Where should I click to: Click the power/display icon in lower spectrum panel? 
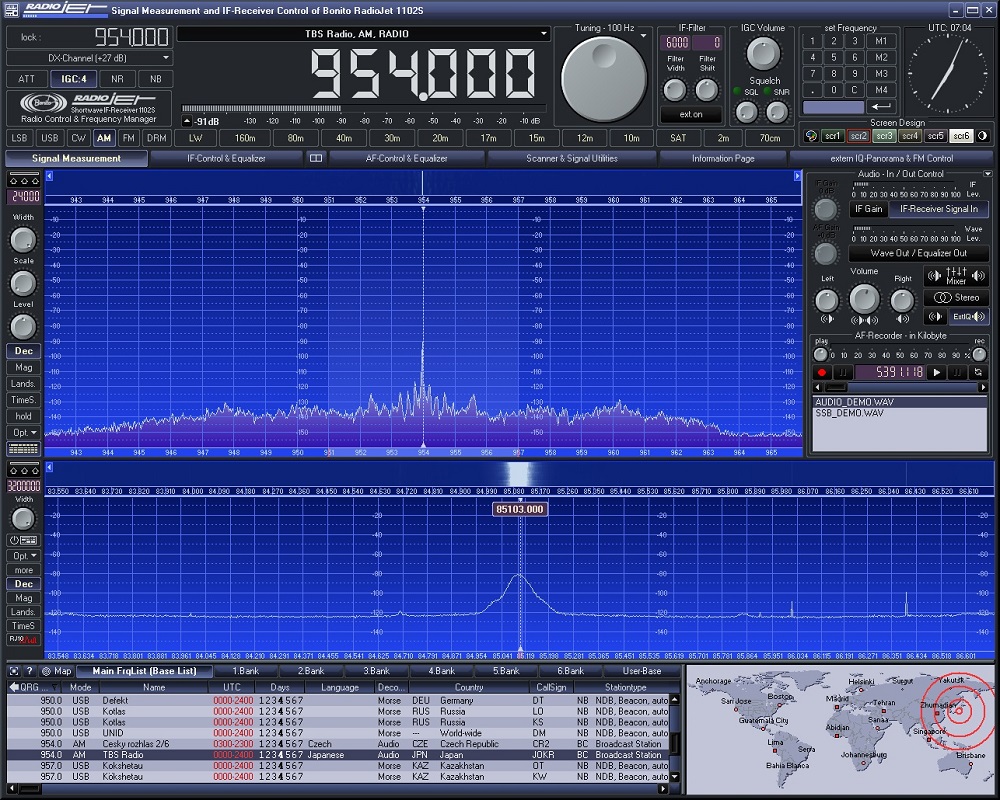point(24,540)
